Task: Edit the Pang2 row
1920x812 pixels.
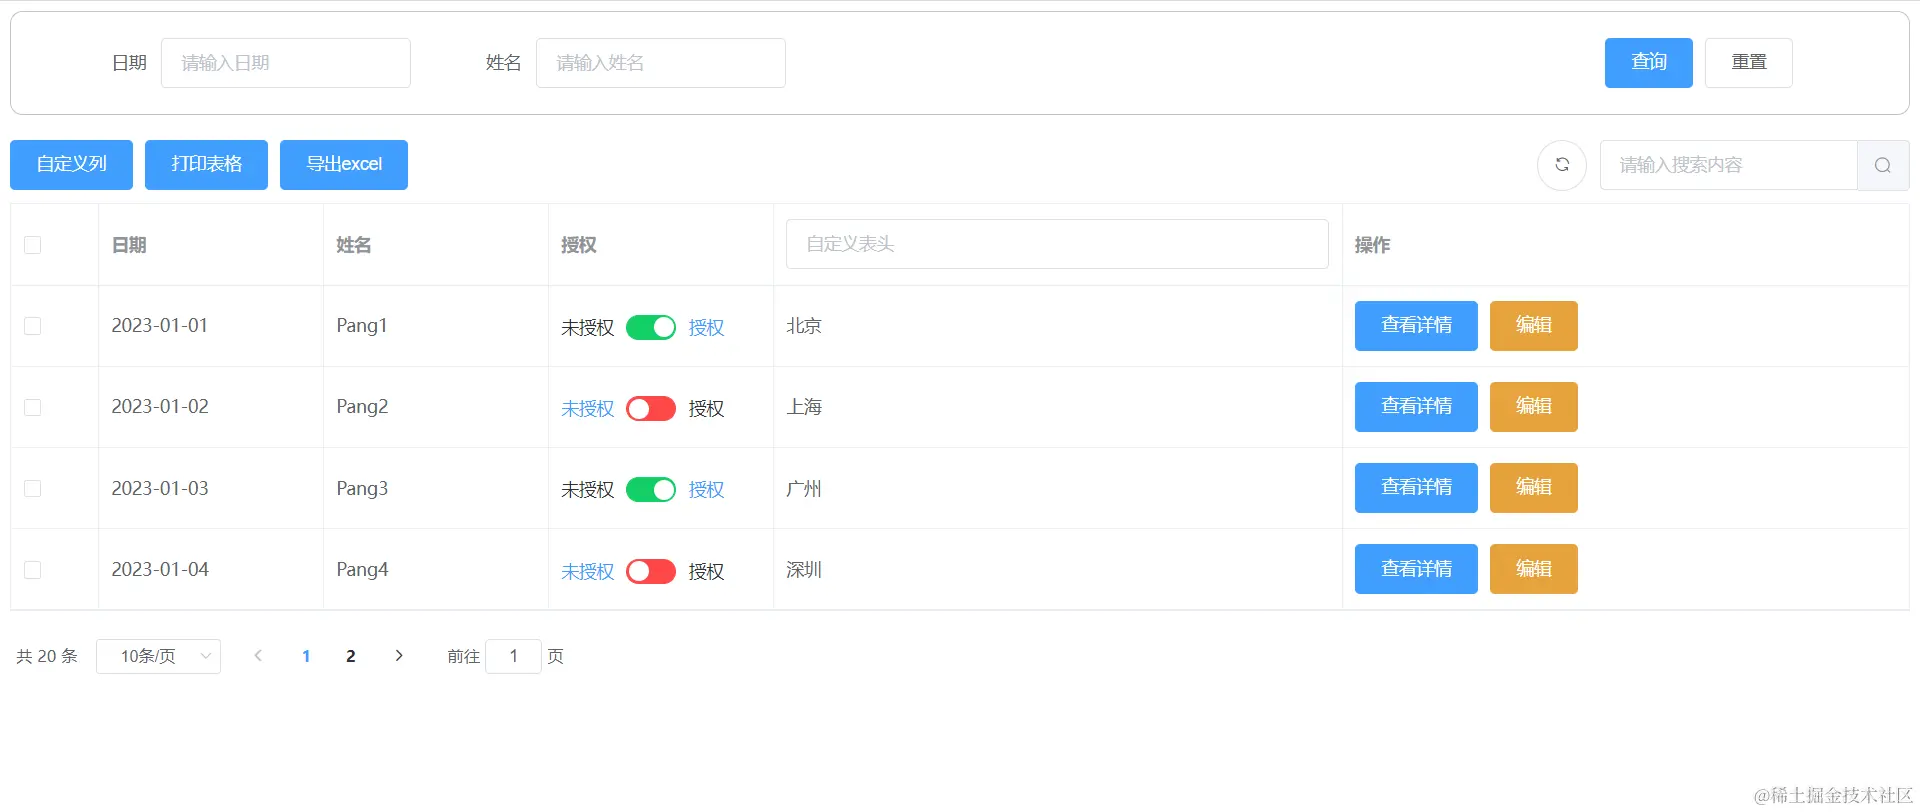Action: [1534, 407]
